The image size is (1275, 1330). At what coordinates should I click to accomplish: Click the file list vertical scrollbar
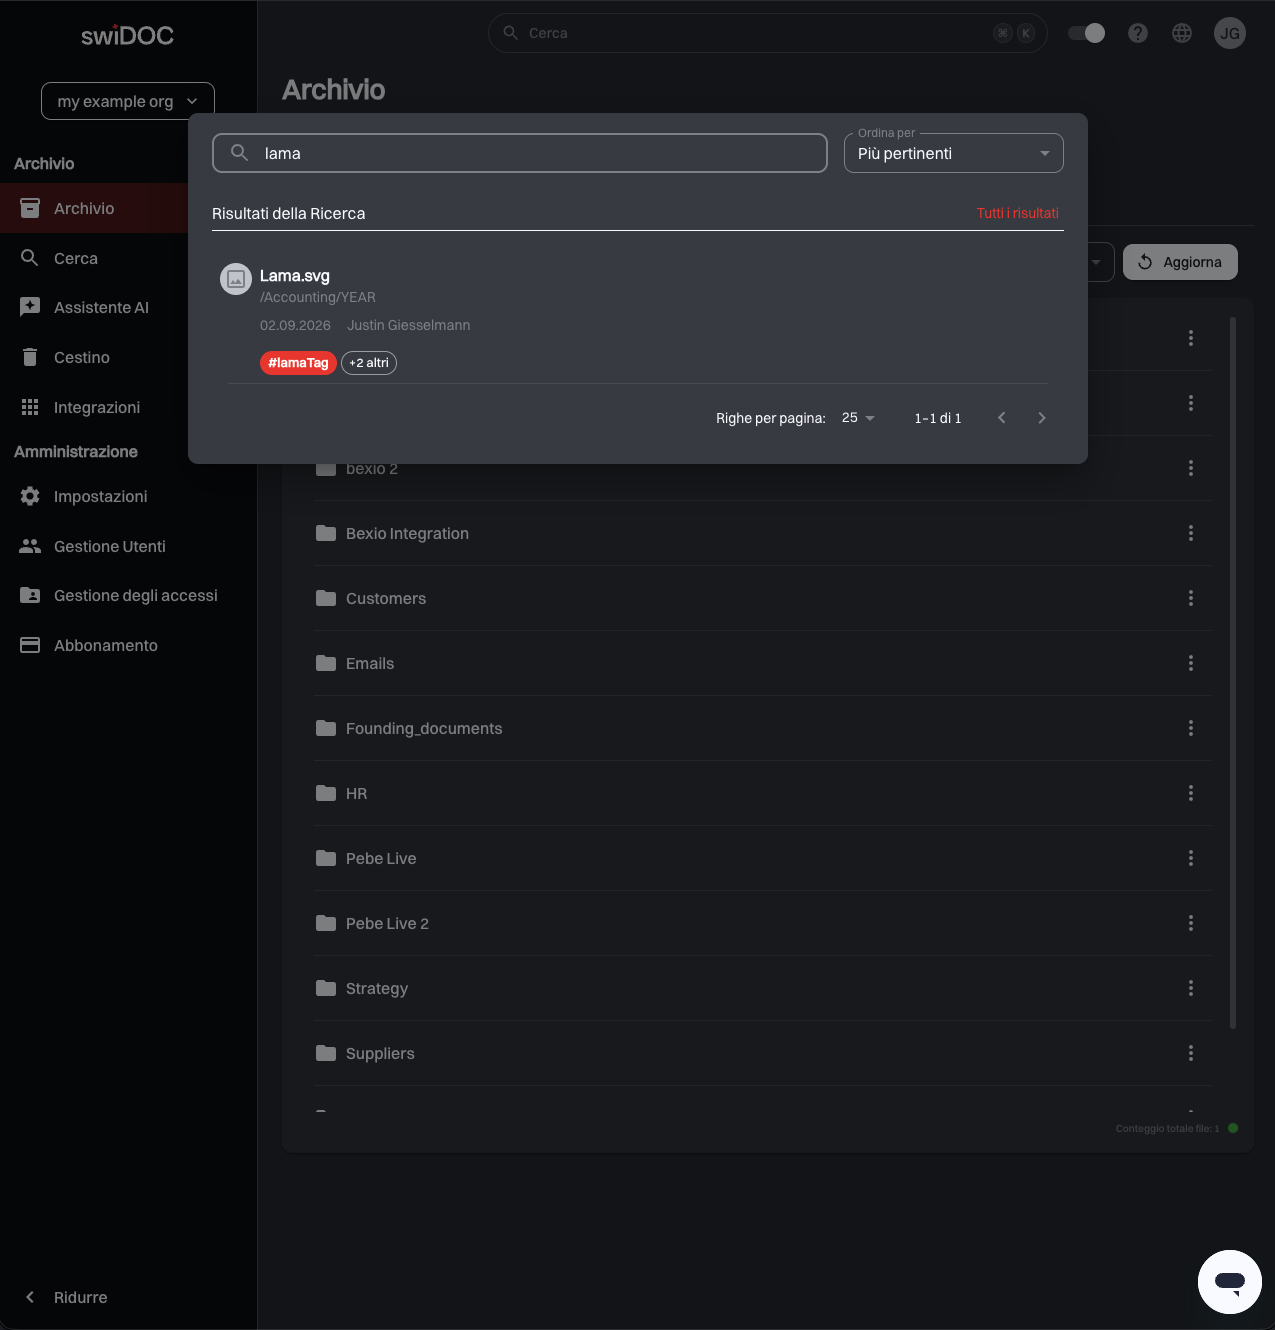1233,672
